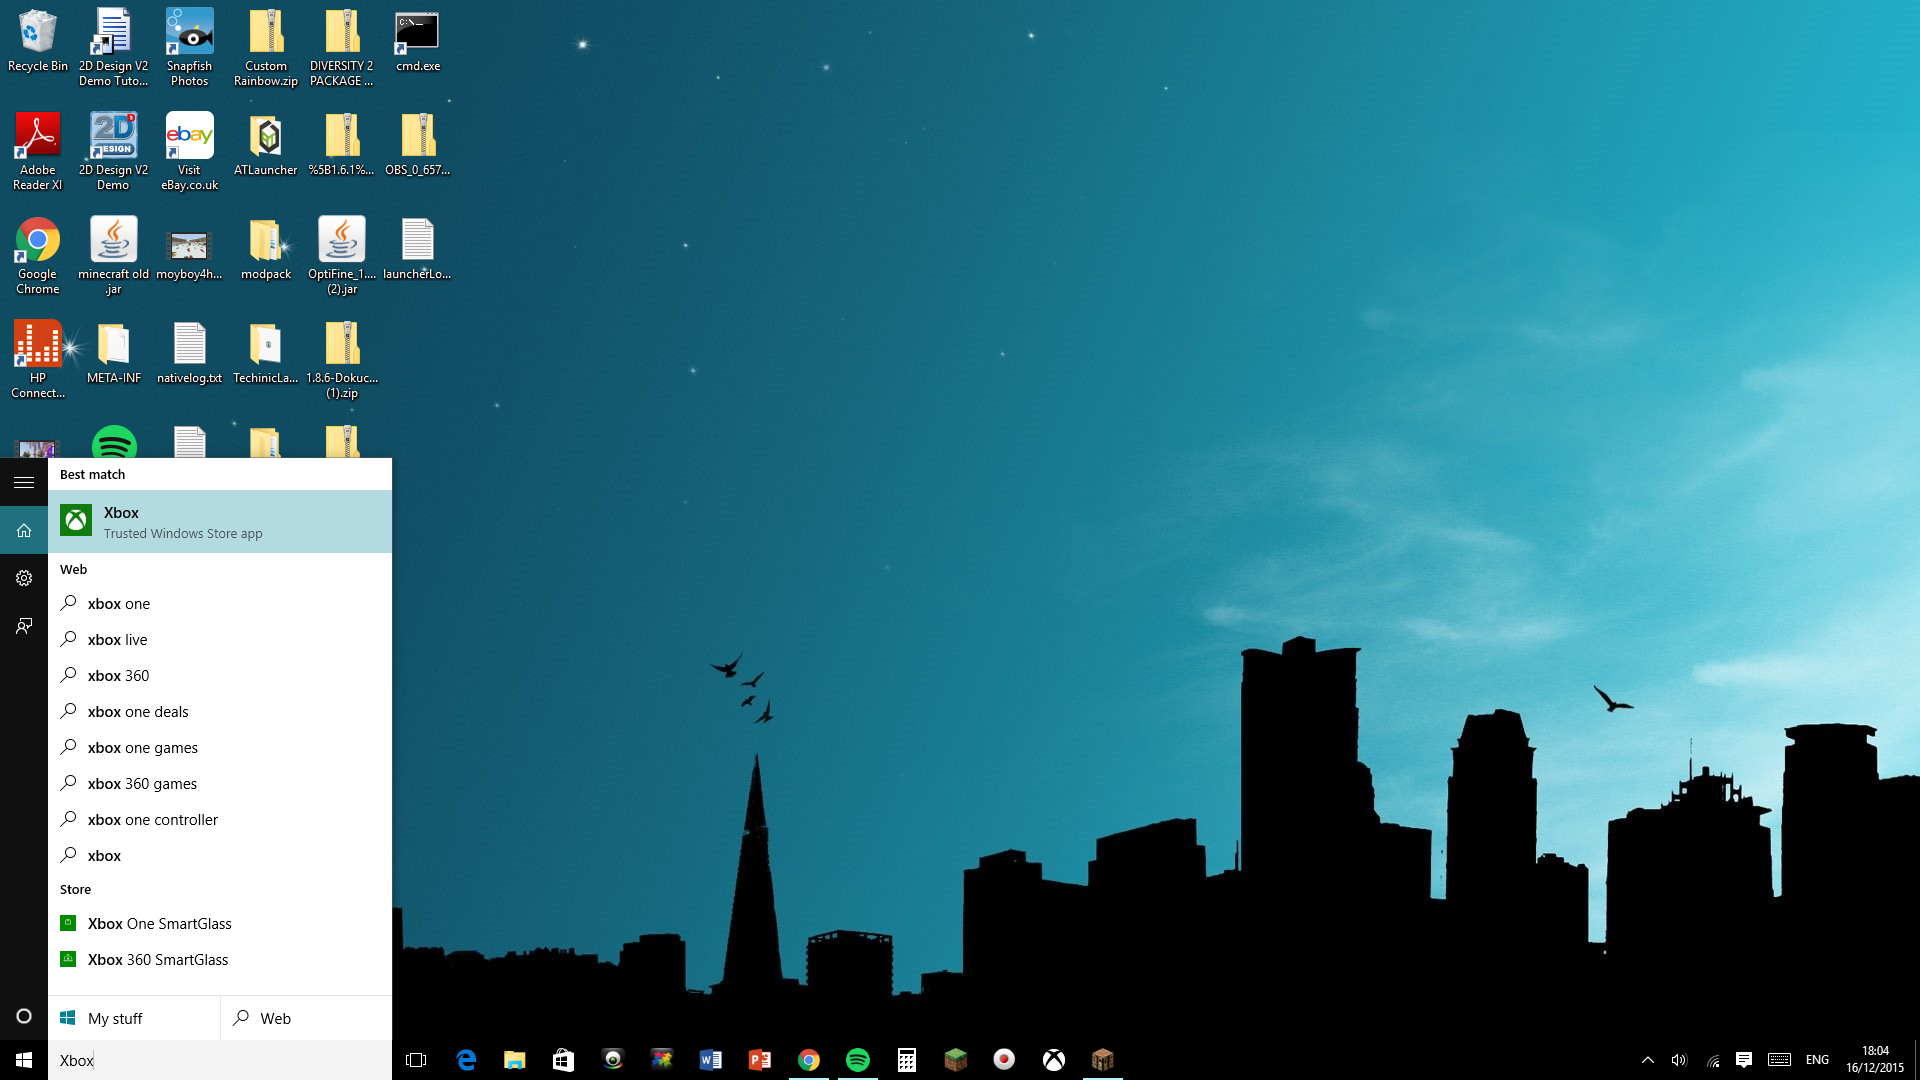This screenshot has height=1080, width=1920.
Task: Show hidden system tray icons
Action: pos(1648,1060)
